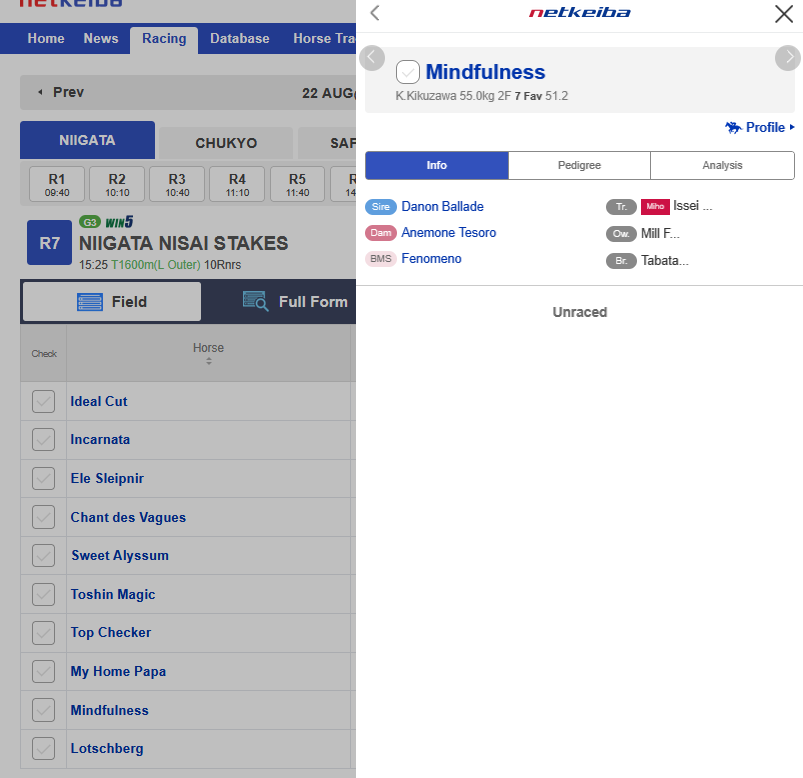This screenshot has width=803, height=778.
Task: Open horse My Home Papa
Action: click(x=118, y=671)
